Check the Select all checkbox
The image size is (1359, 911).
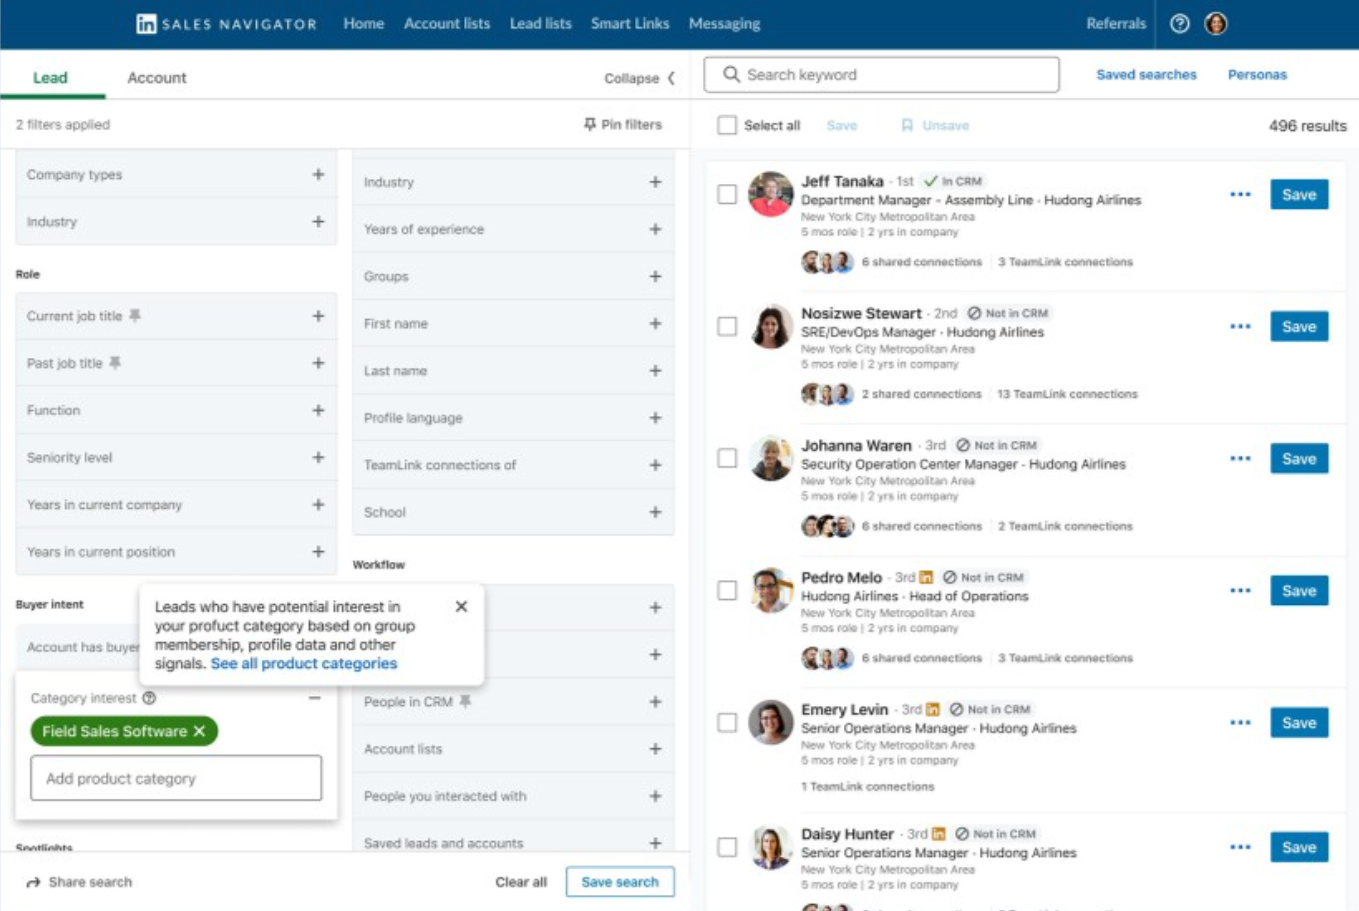(727, 125)
